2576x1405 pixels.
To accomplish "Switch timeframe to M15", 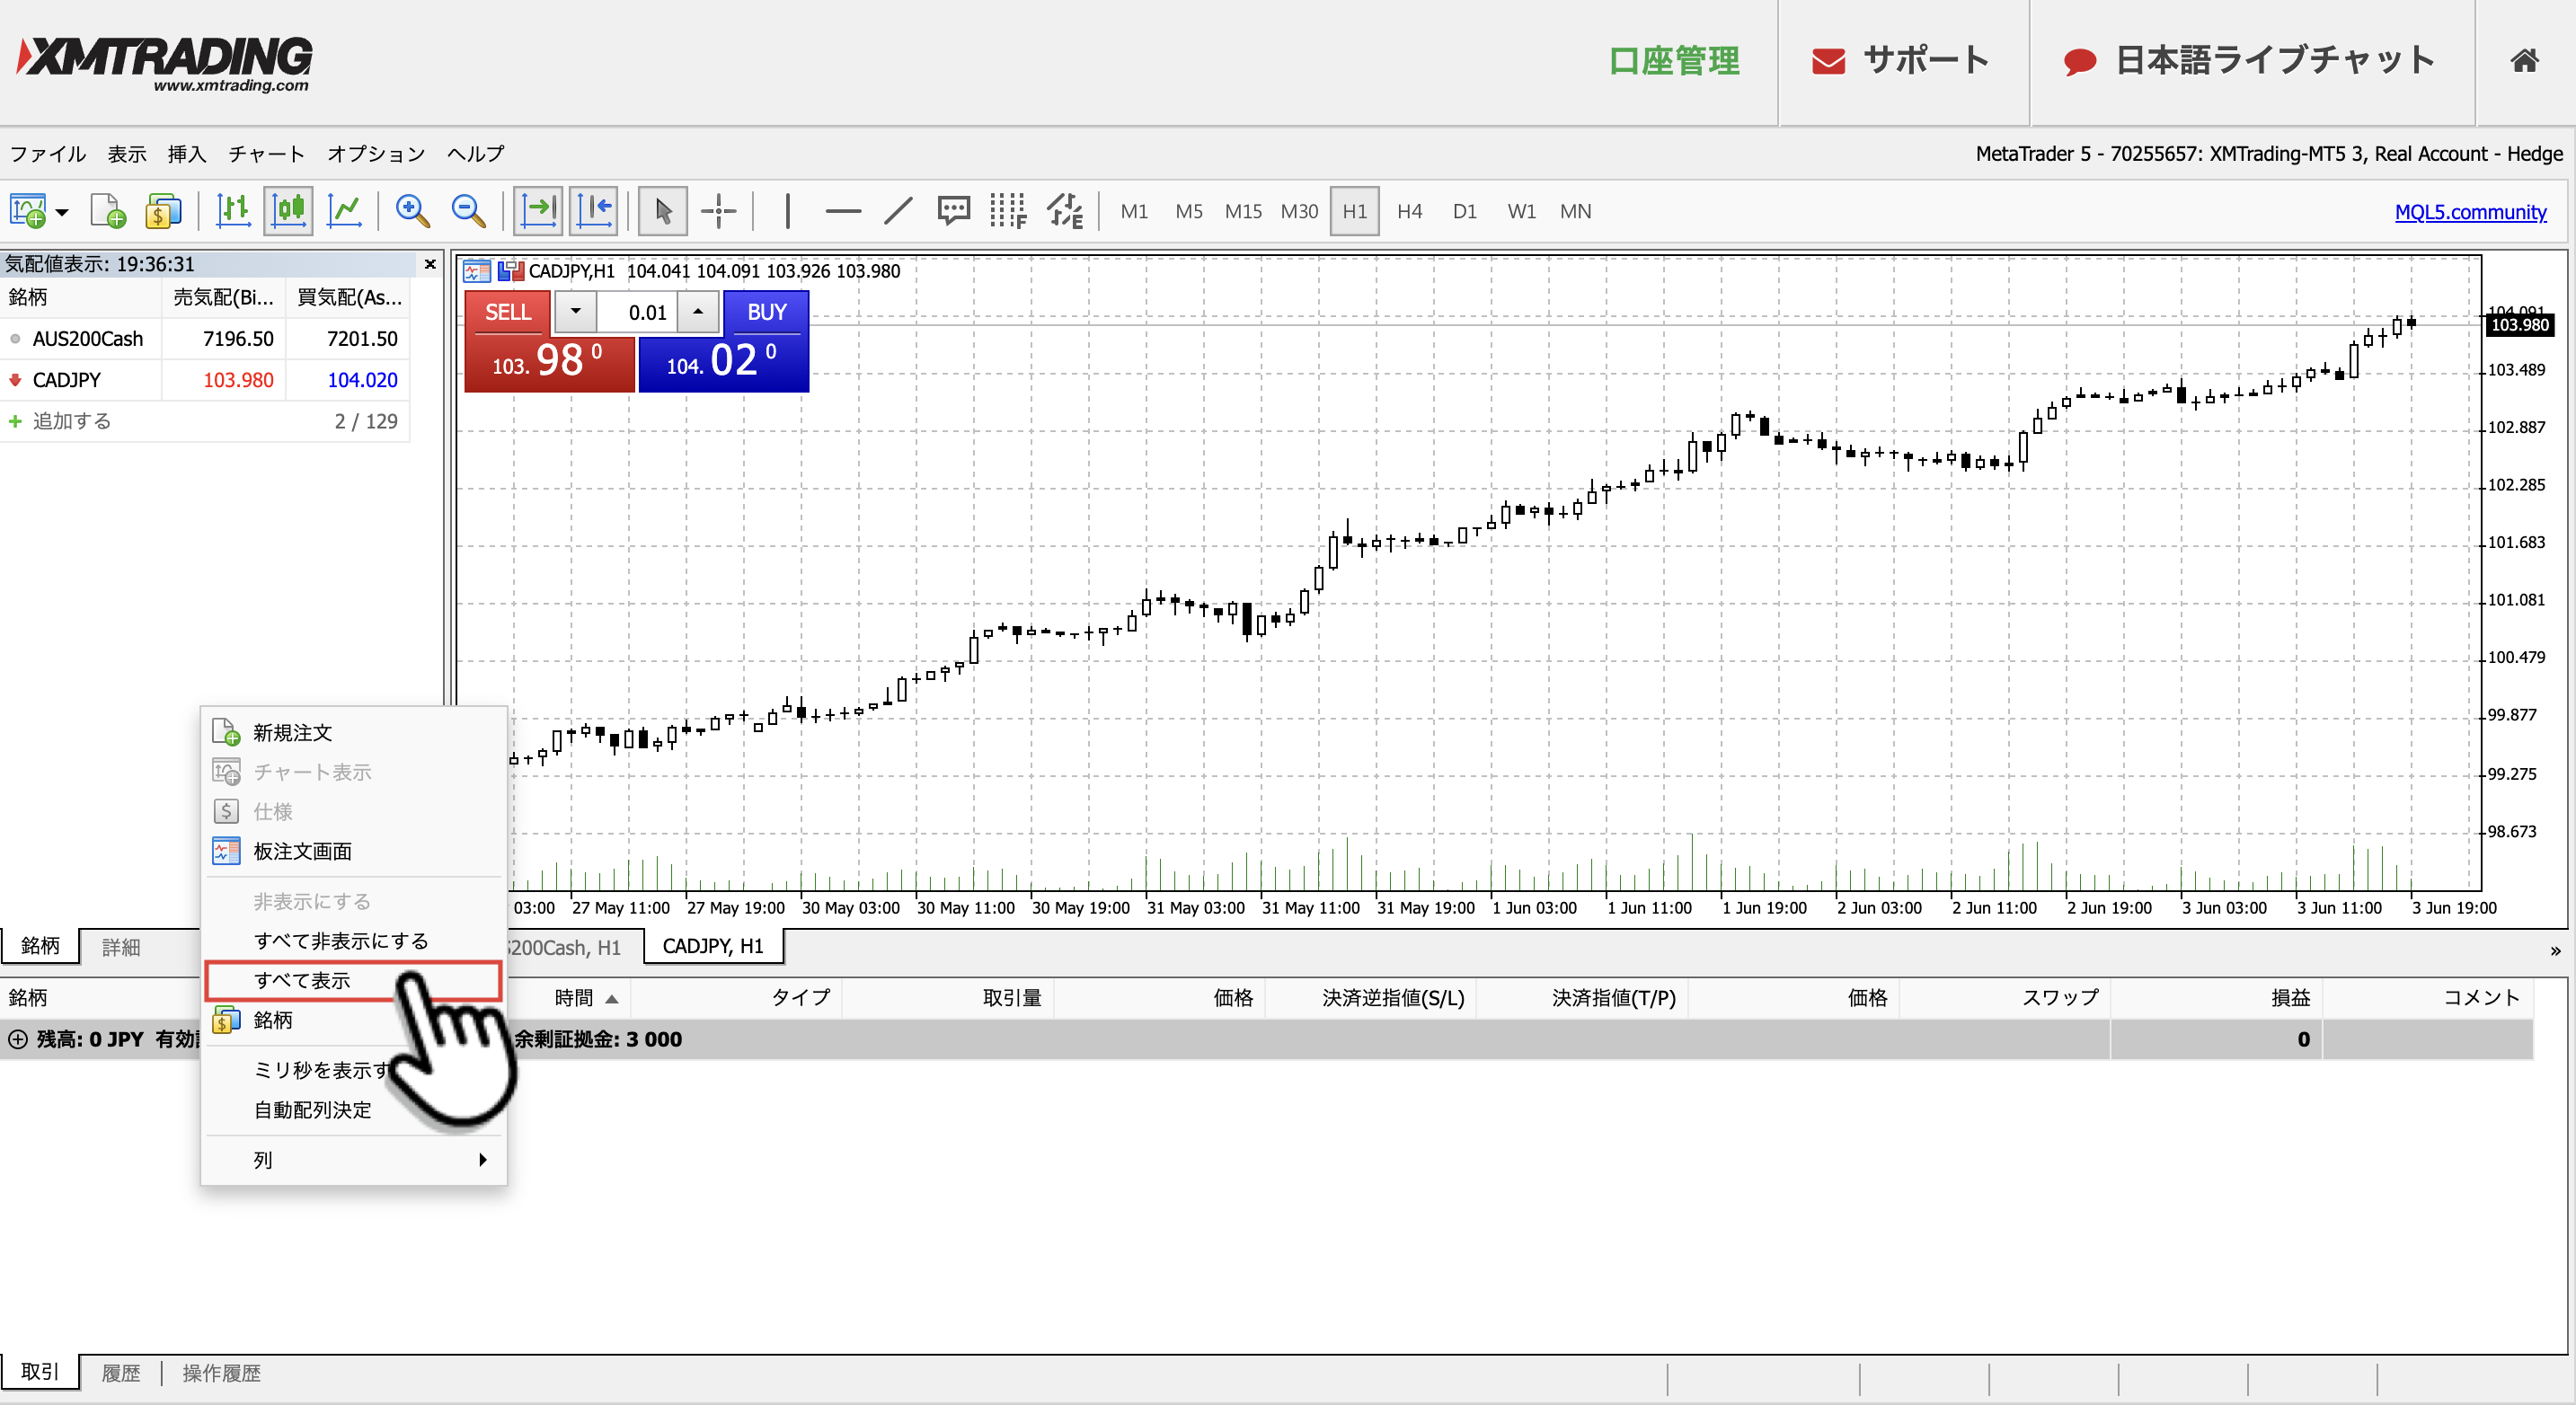I will tap(1243, 211).
